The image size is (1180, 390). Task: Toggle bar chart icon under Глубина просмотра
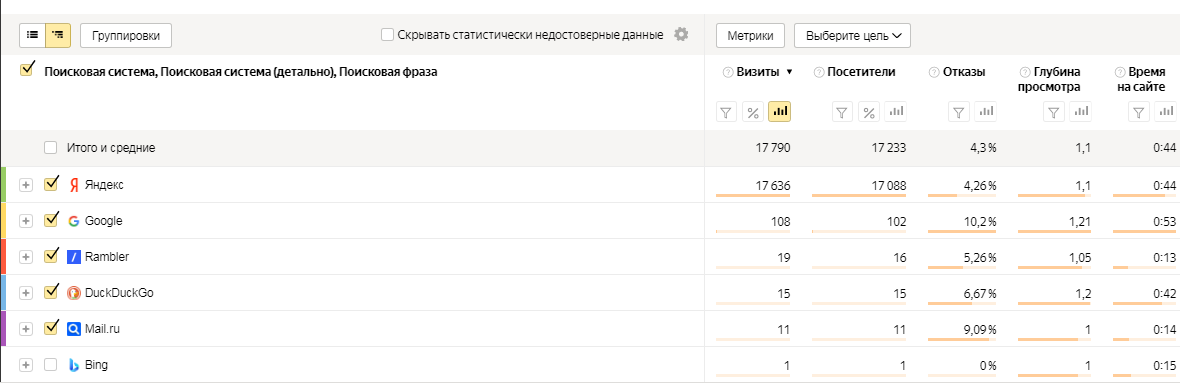[x=1081, y=112]
